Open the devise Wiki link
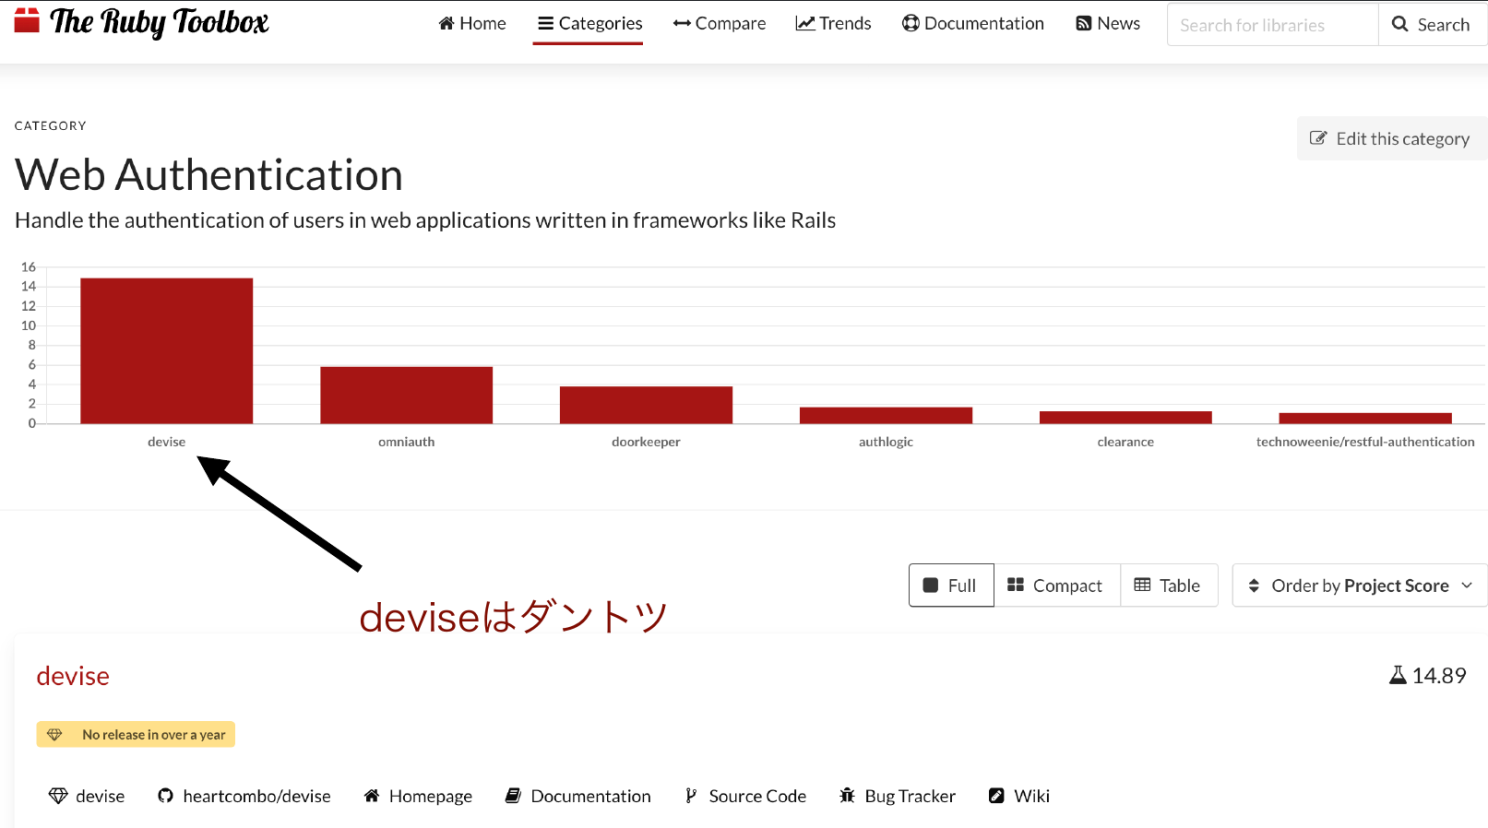 (x=1019, y=796)
